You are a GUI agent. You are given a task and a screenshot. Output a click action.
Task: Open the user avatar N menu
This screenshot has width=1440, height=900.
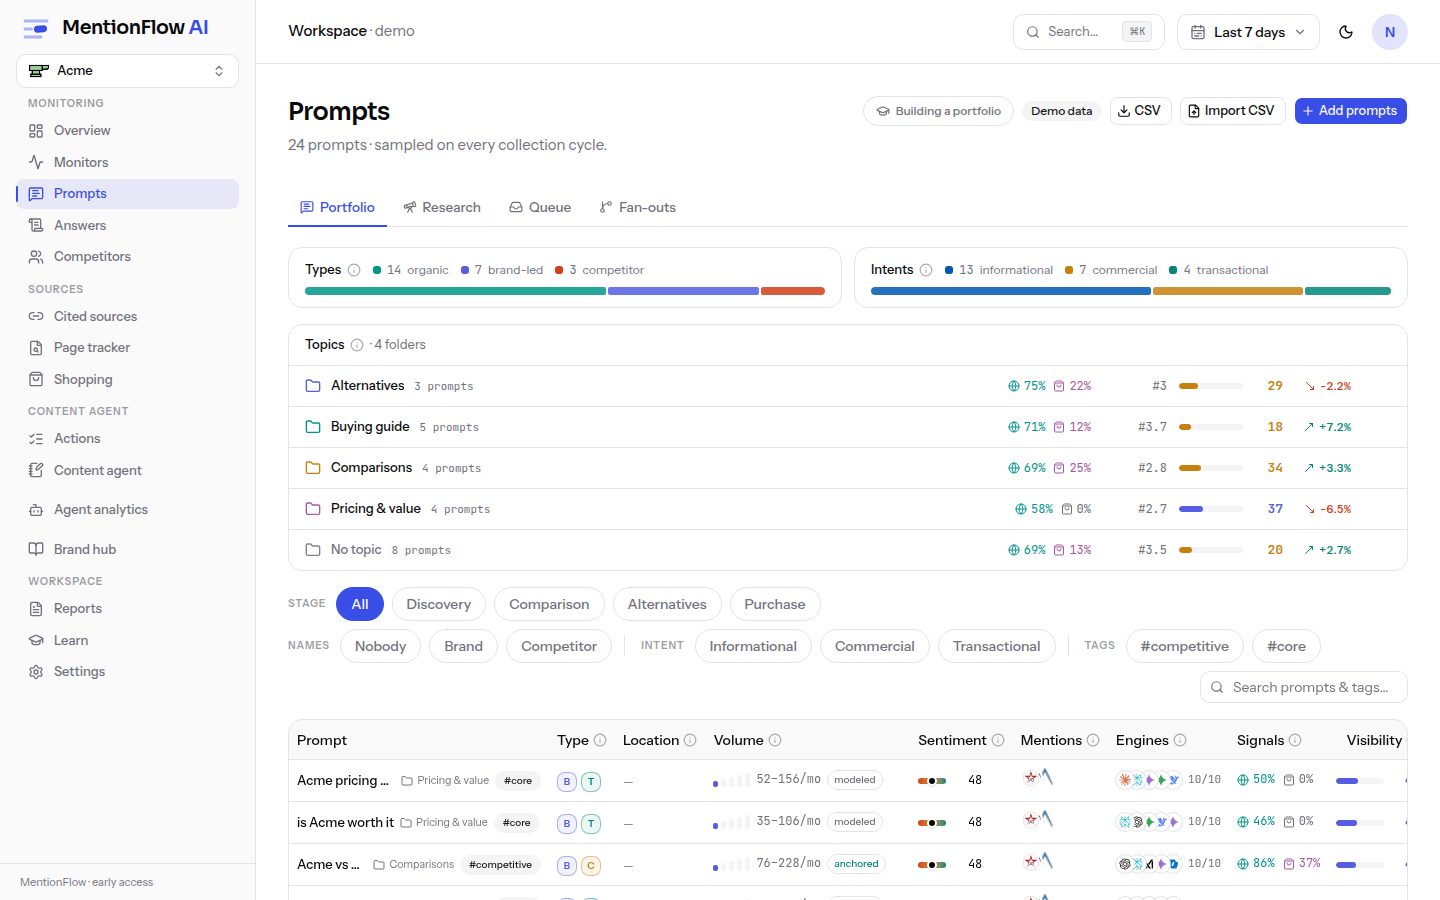pos(1390,32)
